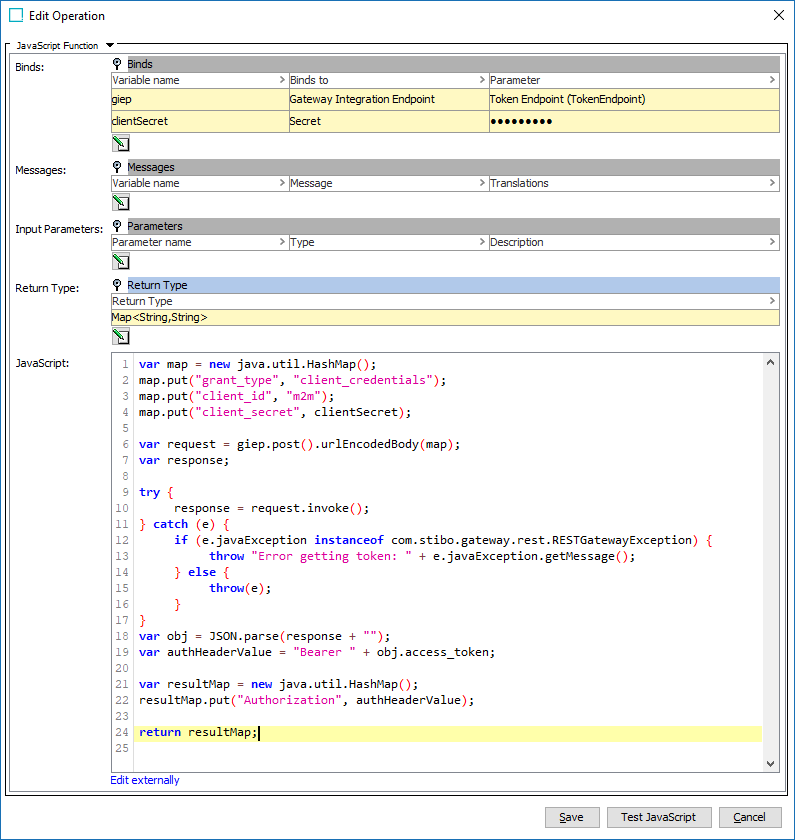This screenshot has width=795, height=840.
Task: Open the JavaScript Function type dropdown
Action: pyautogui.click(x=110, y=45)
